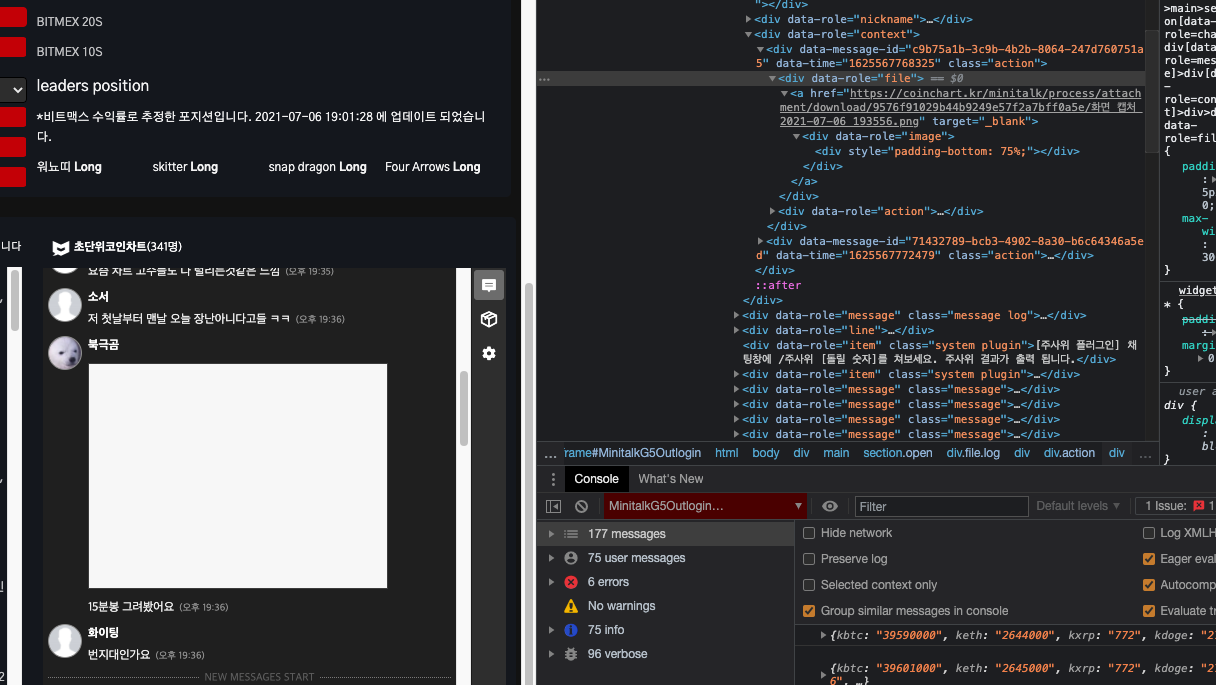This screenshot has width=1216, height=685.
Task: Create live expression with eye icon
Action: [830, 506]
